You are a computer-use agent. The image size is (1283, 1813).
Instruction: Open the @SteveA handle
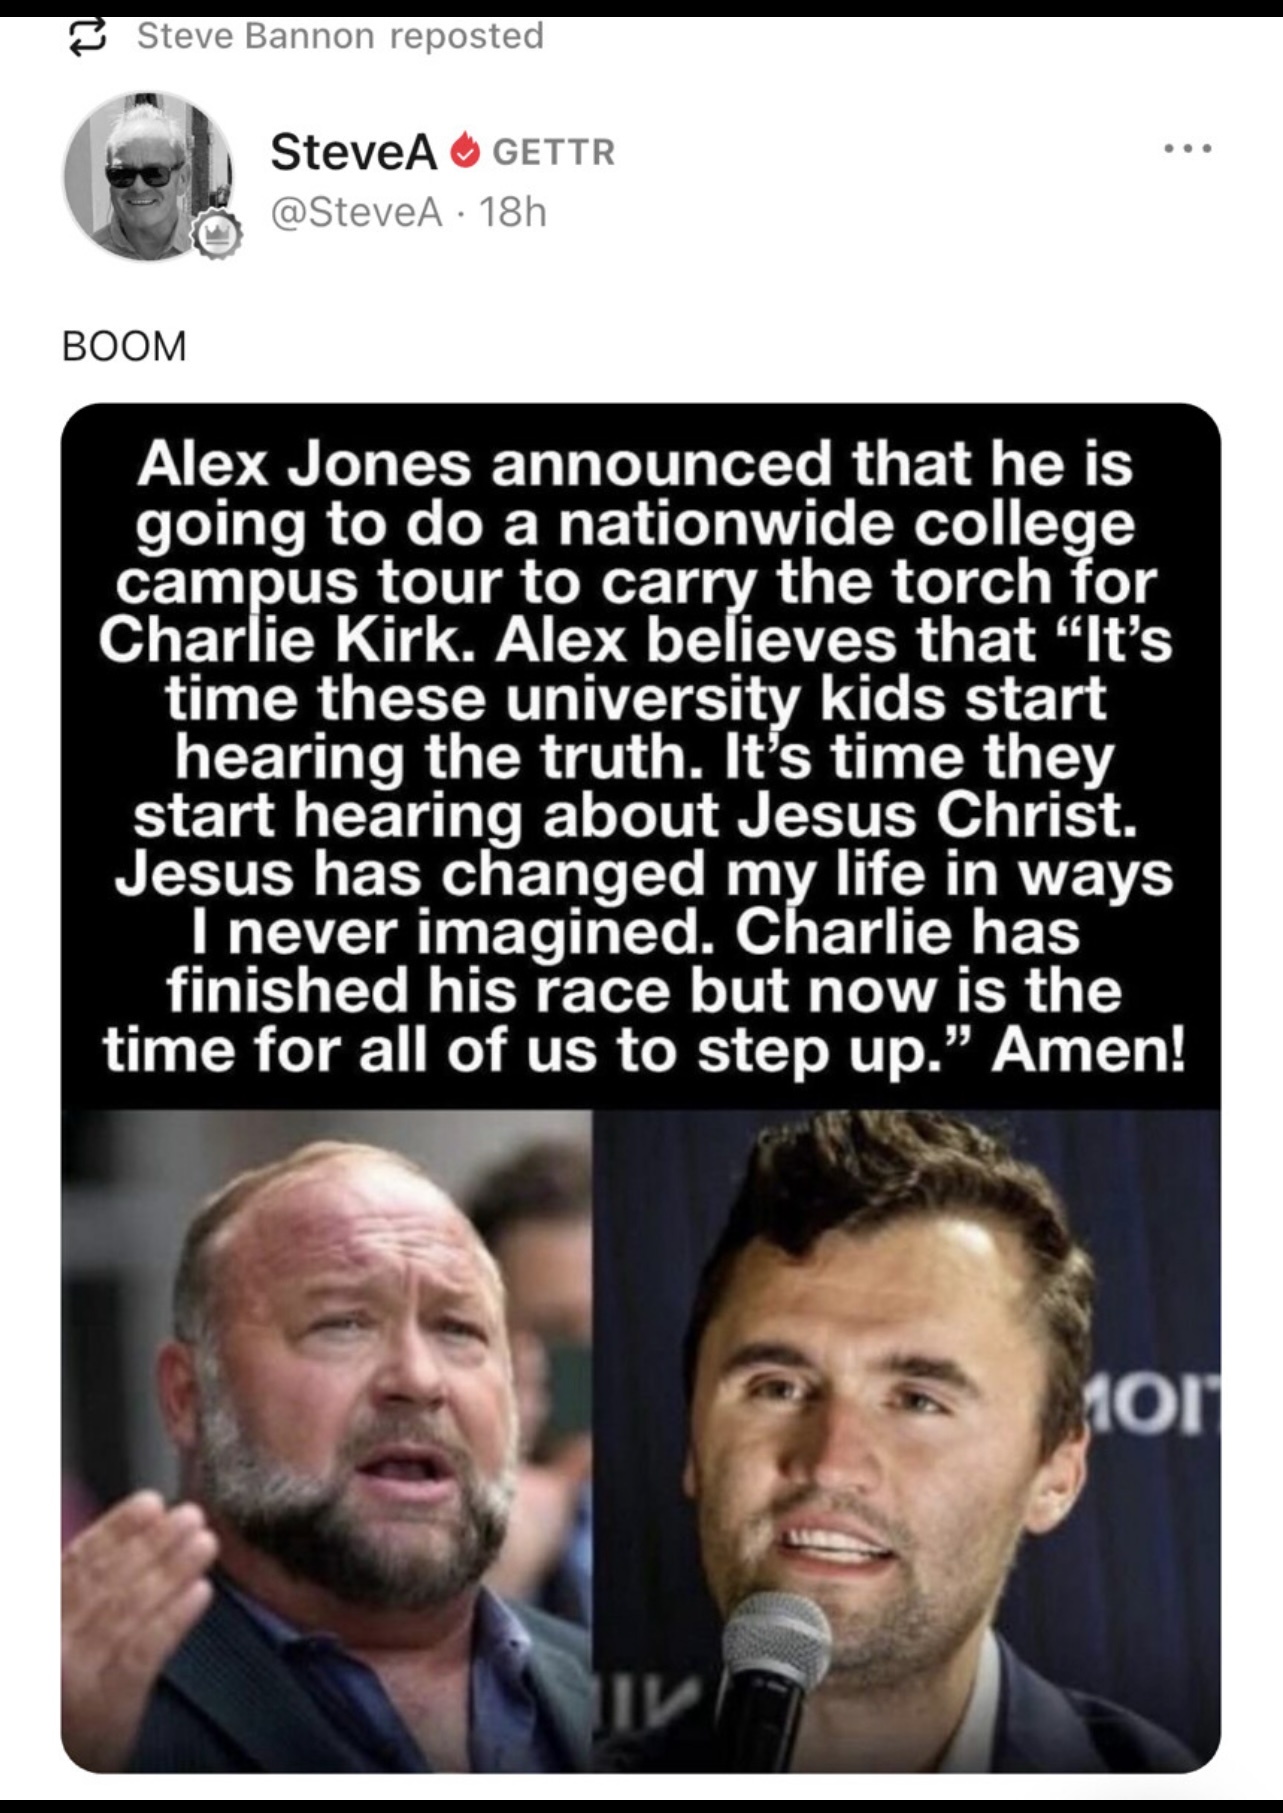[356, 212]
